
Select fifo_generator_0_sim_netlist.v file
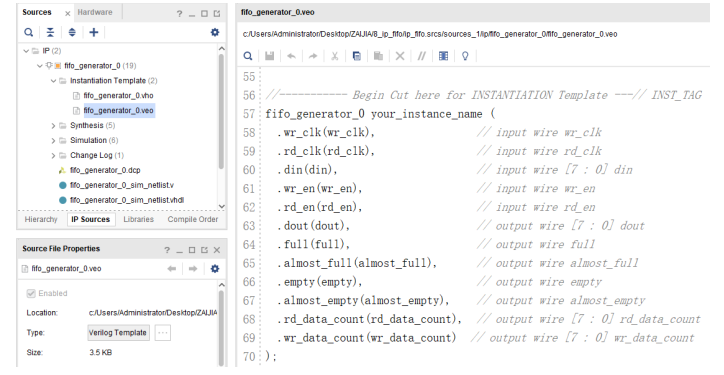pos(122,185)
